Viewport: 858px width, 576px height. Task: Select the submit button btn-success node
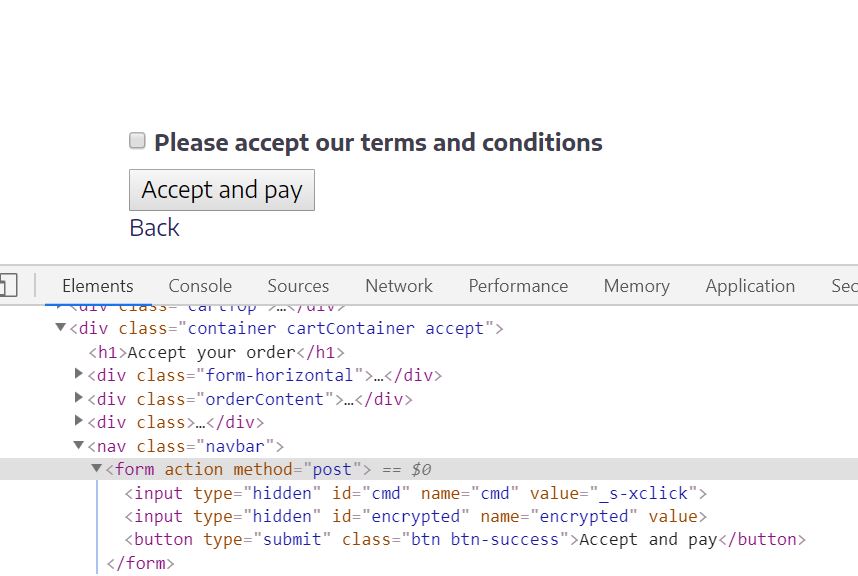pyautogui.click(x=465, y=539)
